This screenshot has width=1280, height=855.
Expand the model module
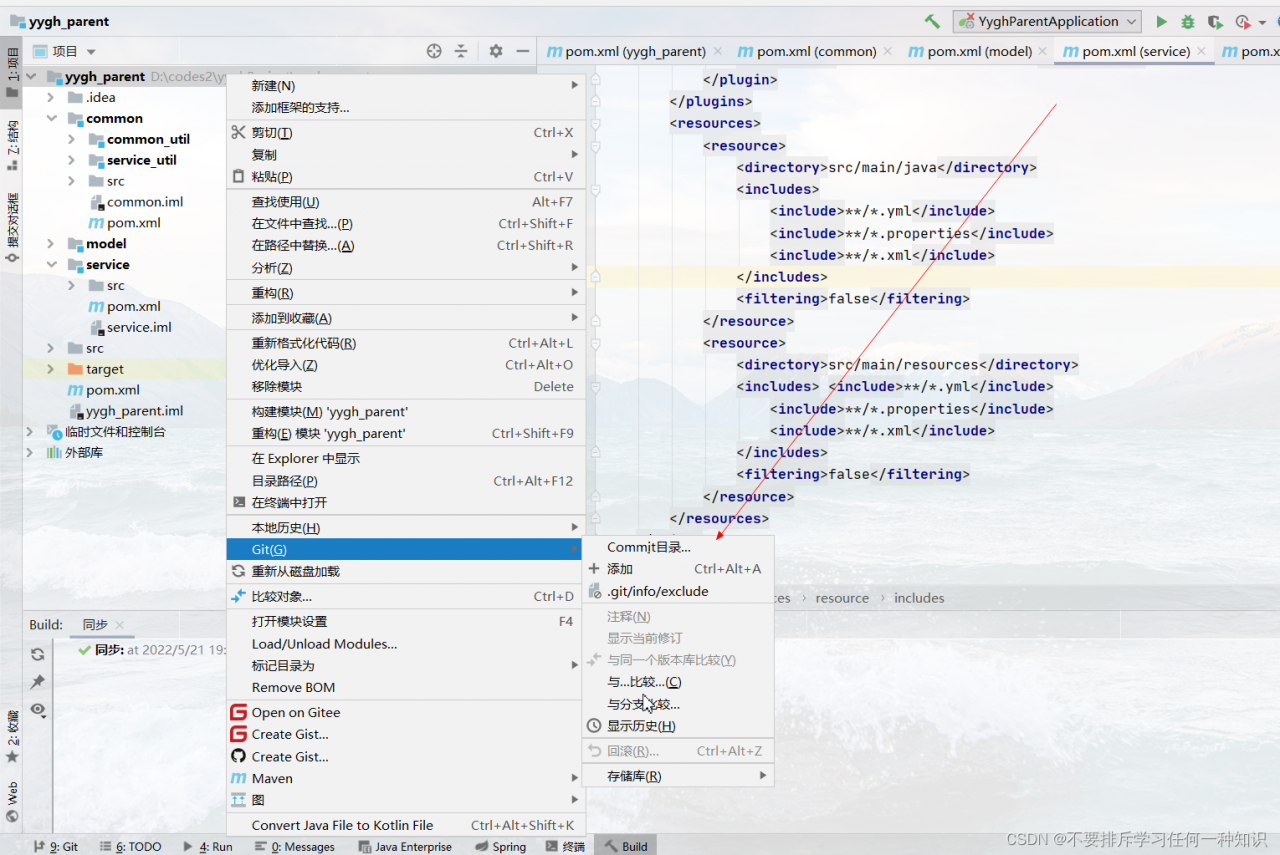click(51, 244)
